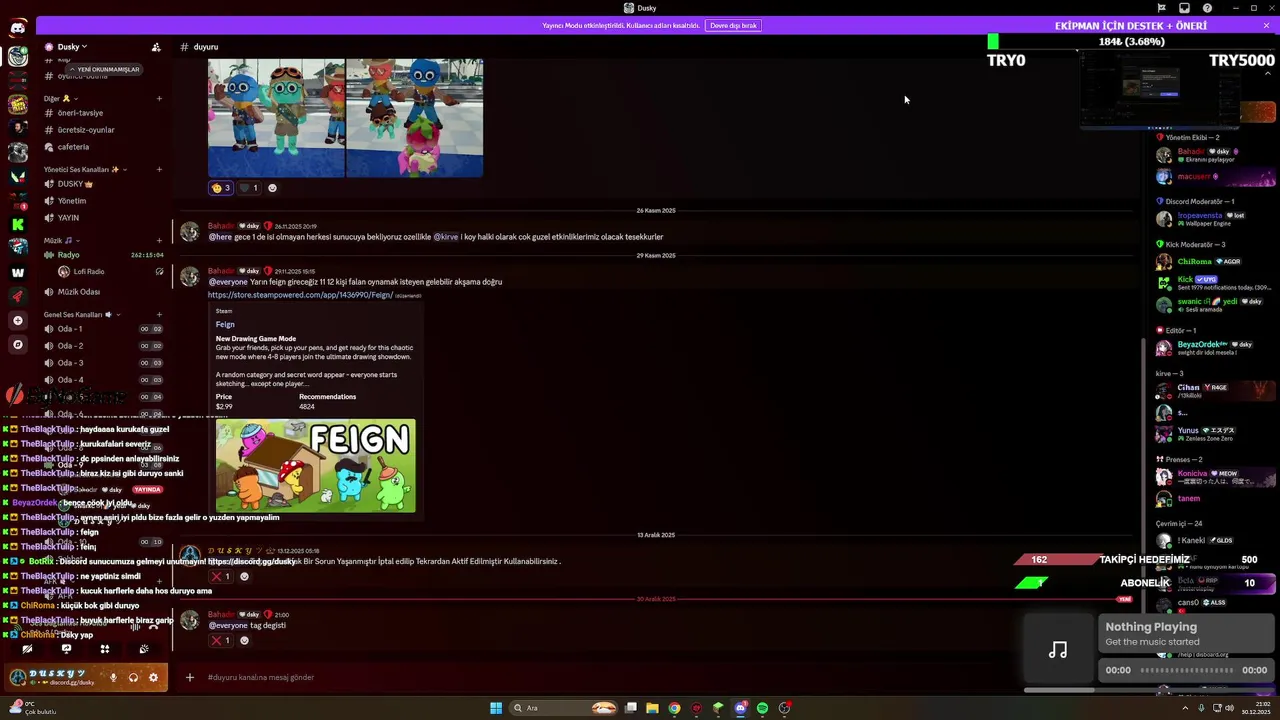The image size is (1280, 720).
Task: Create channel in Yönetici Ses Kanalları
Action: (x=159, y=170)
